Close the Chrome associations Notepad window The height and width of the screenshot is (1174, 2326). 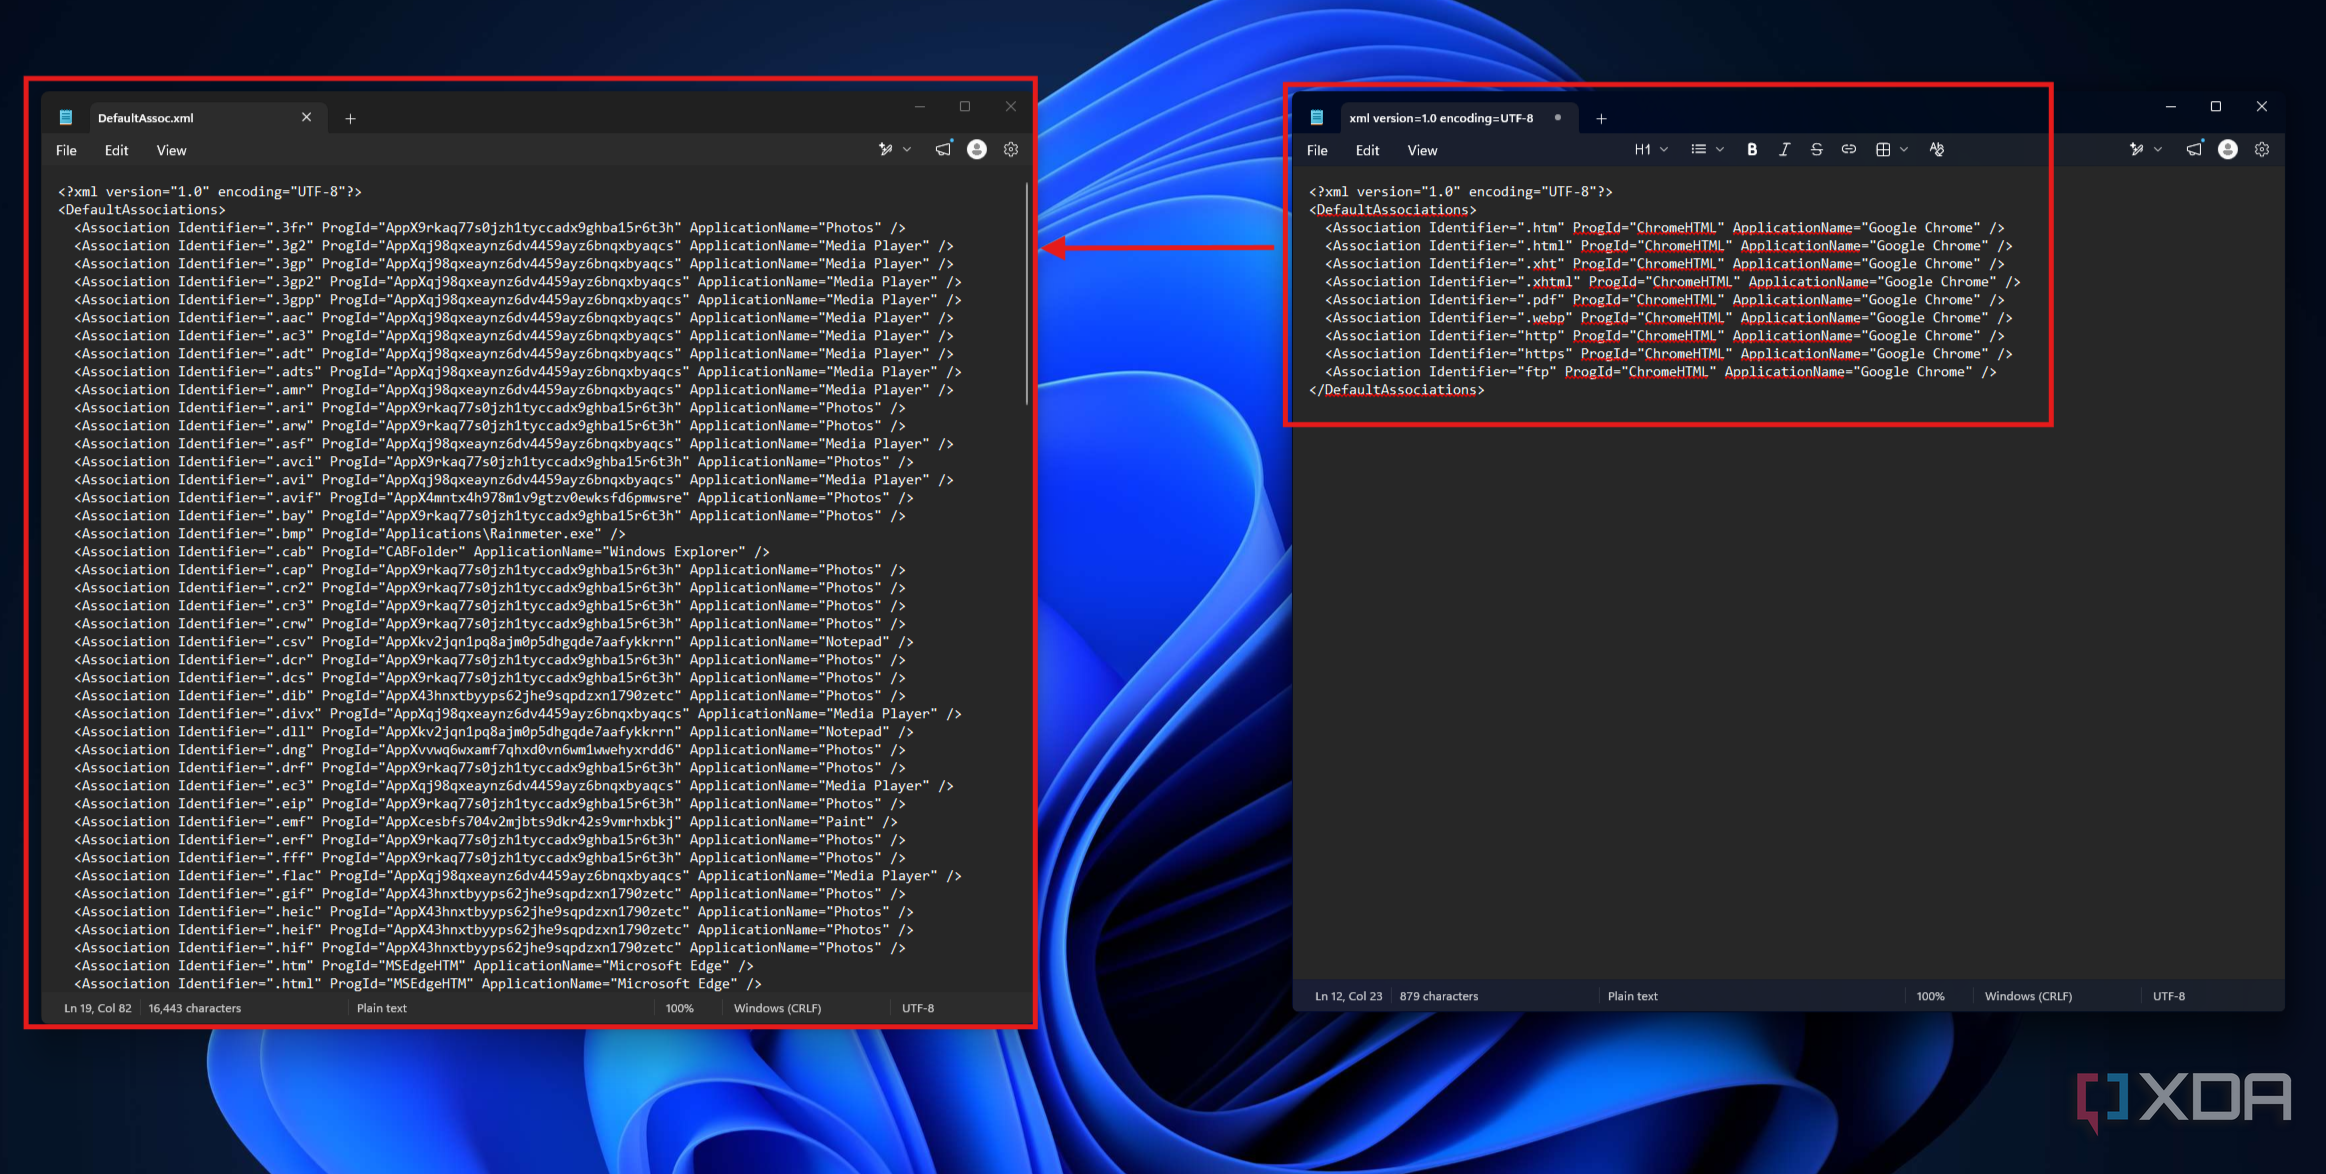tap(2262, 106)
